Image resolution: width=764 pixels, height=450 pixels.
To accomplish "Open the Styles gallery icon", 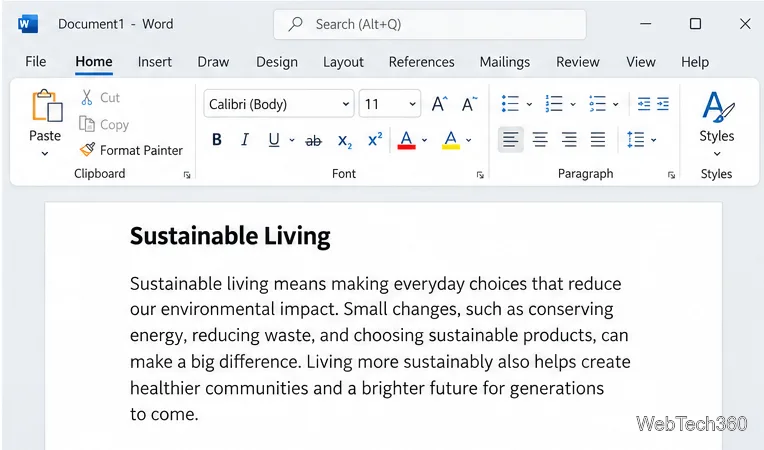I will 717,107.
